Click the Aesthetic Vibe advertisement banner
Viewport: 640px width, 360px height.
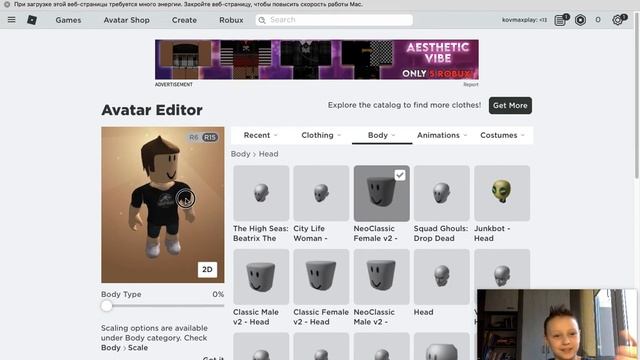pyautogui.click(x=317, y=60)
